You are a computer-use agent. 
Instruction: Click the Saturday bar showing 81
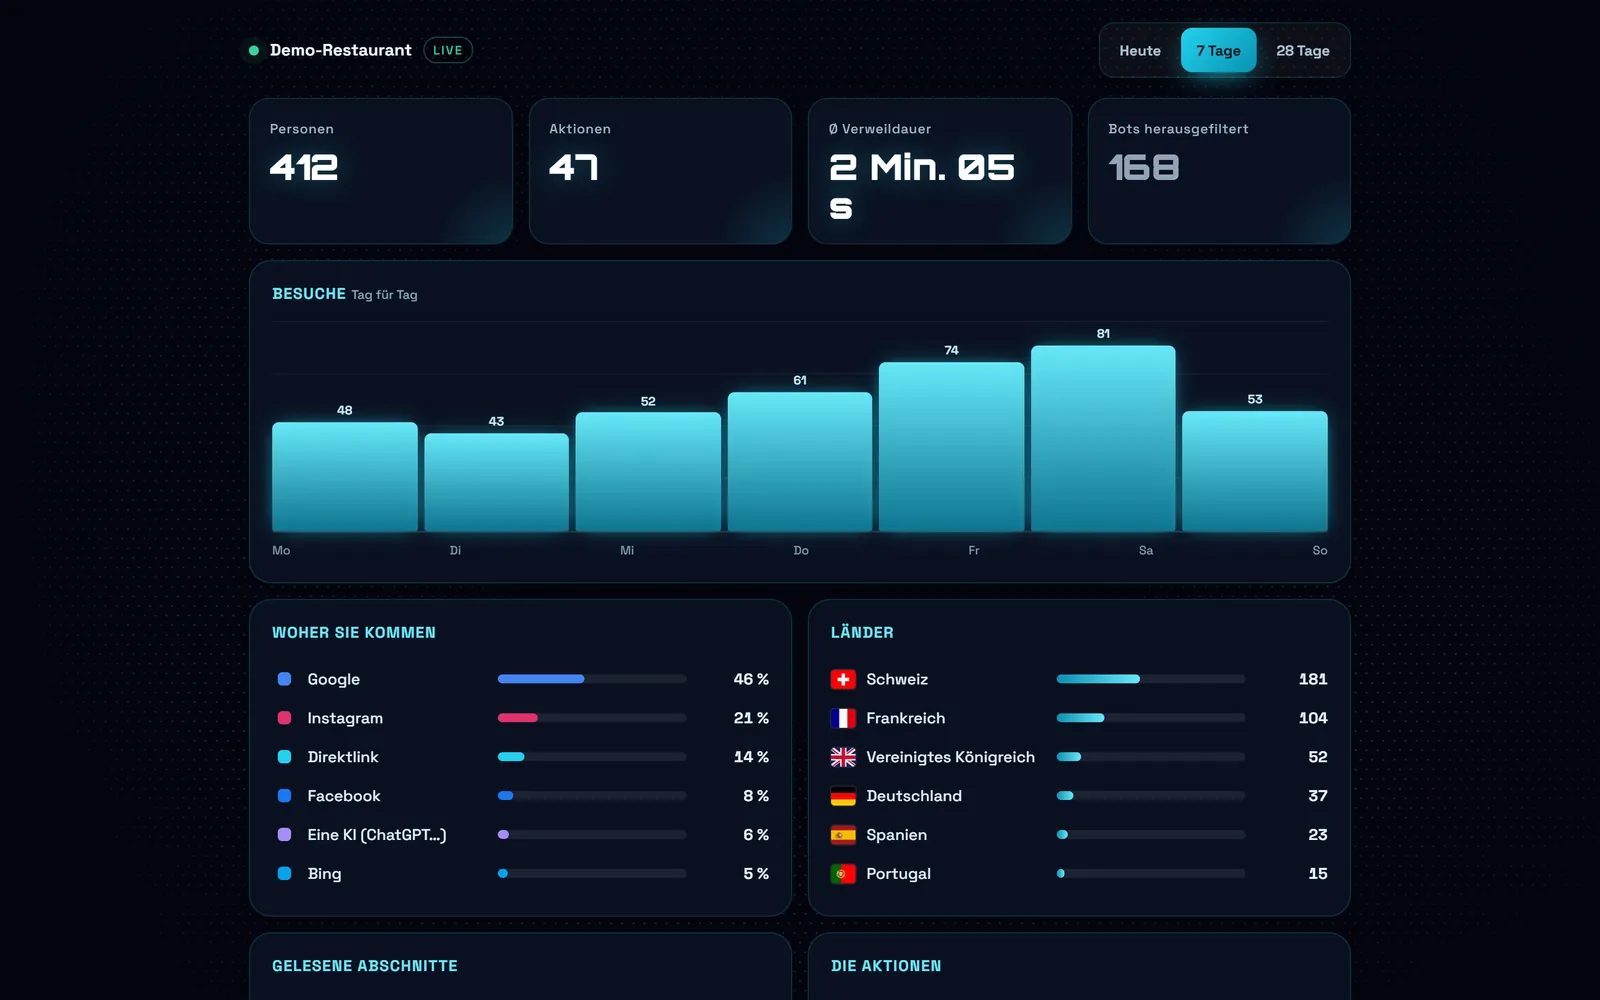click(x=1103, y=438)
